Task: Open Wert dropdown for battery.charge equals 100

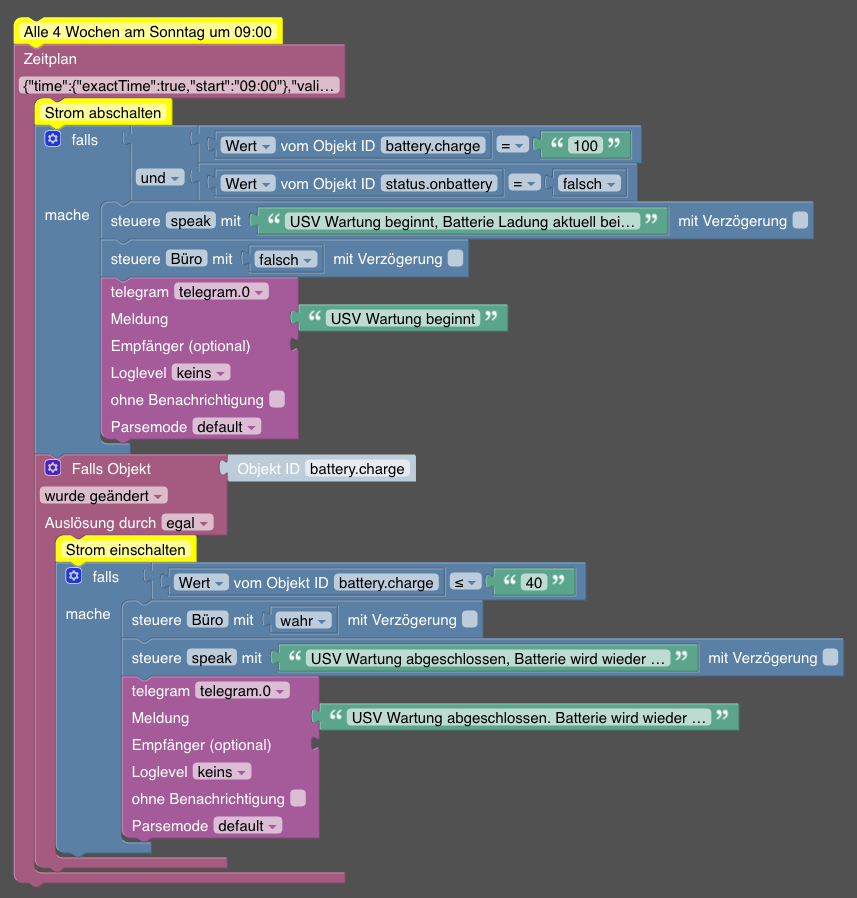Action: point(248,145)
